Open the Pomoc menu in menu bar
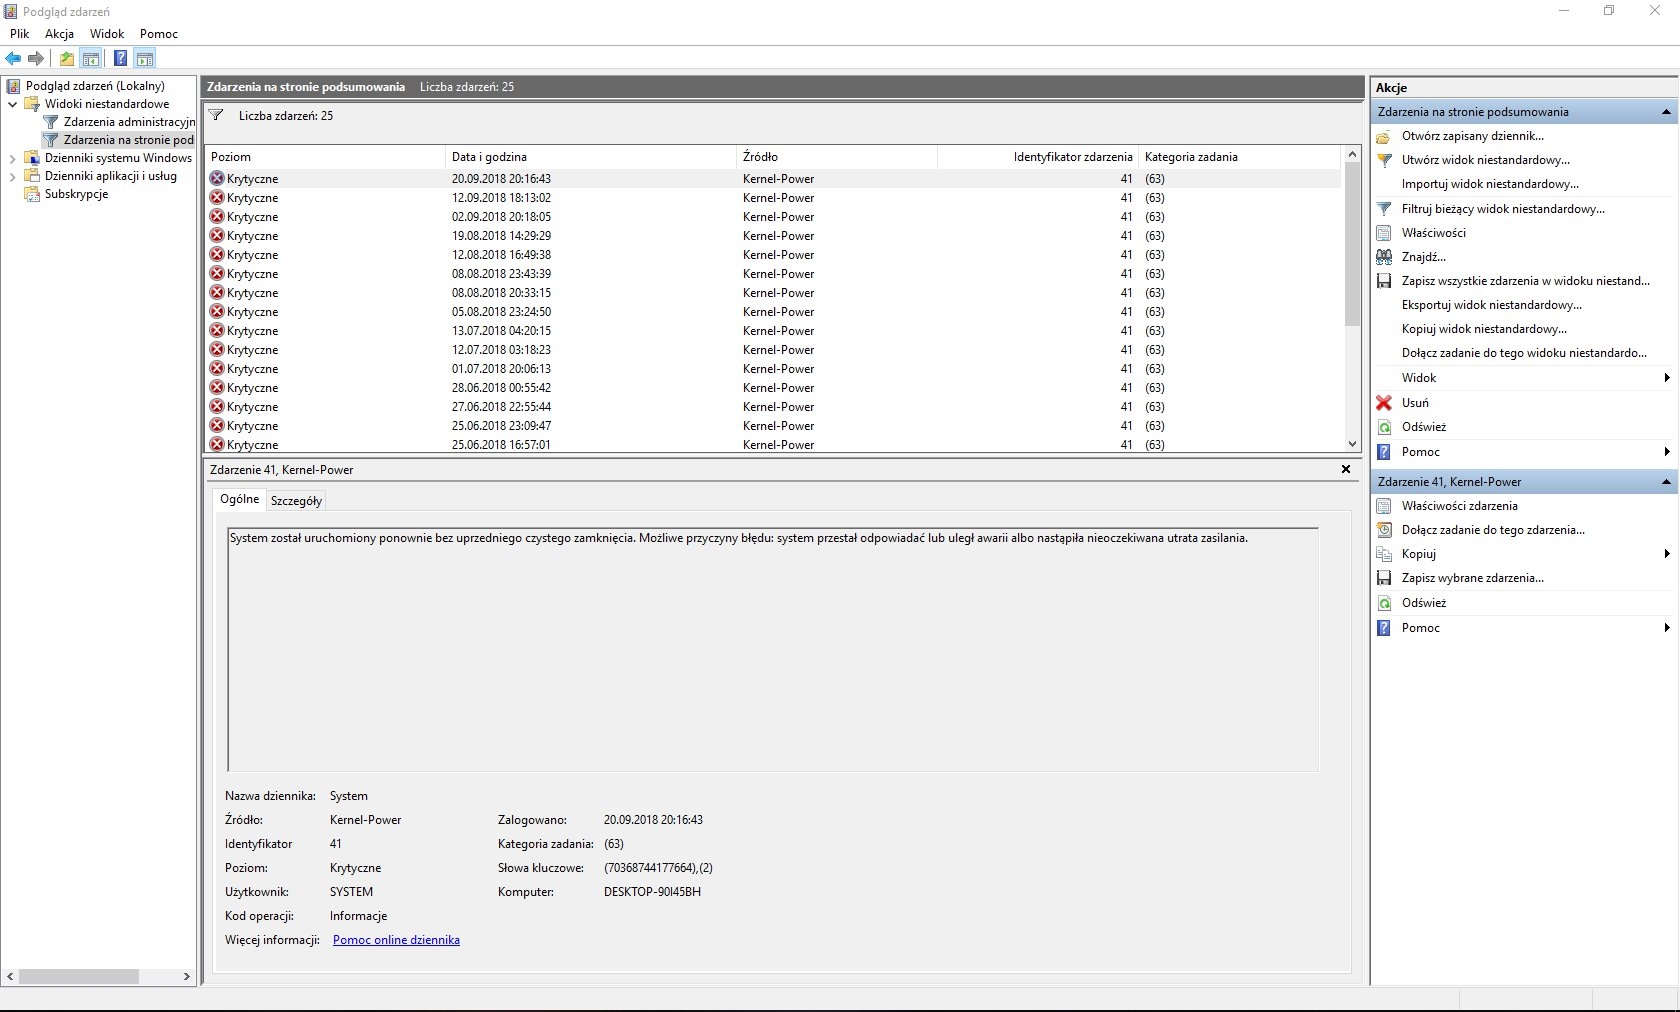 coord(159,34)
